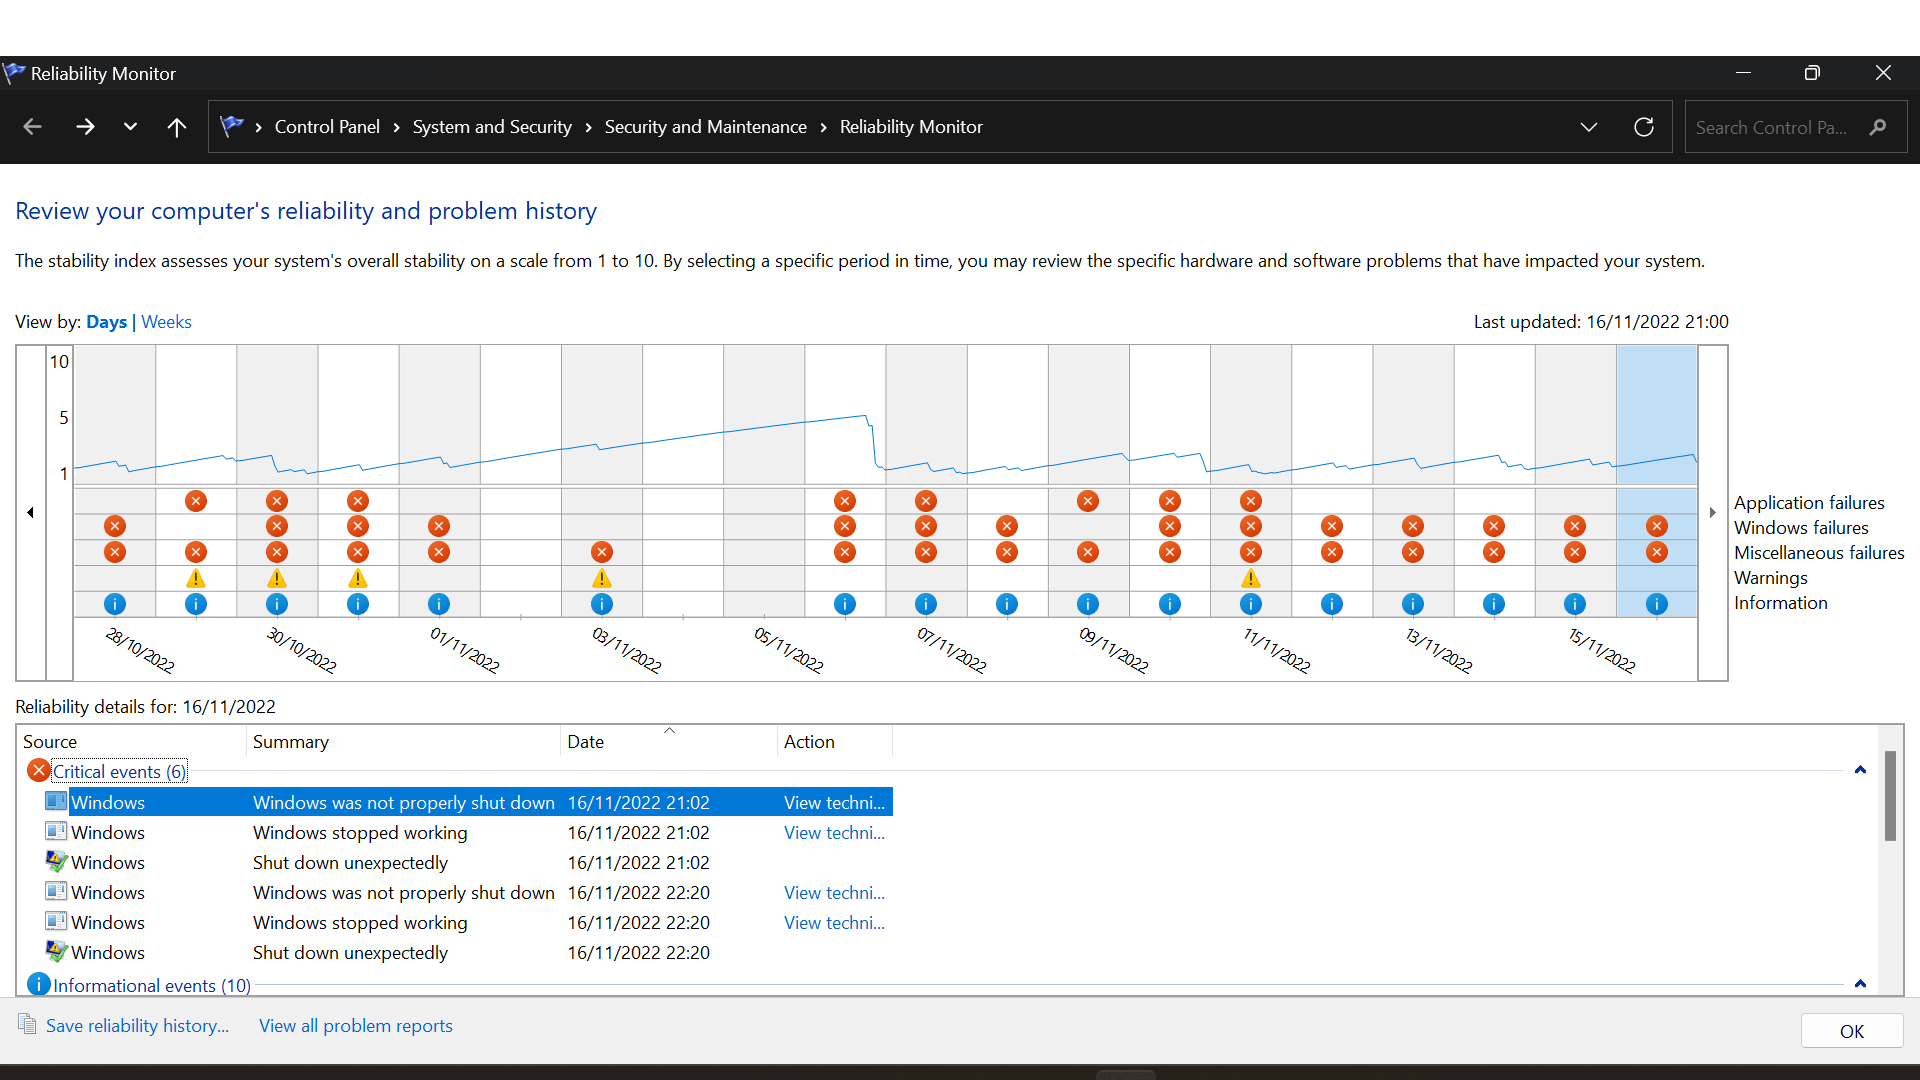Click View all problem reports link
Image resolution: width=1920 pixels, height=1080 pixels.
[x=355, y=1025]
